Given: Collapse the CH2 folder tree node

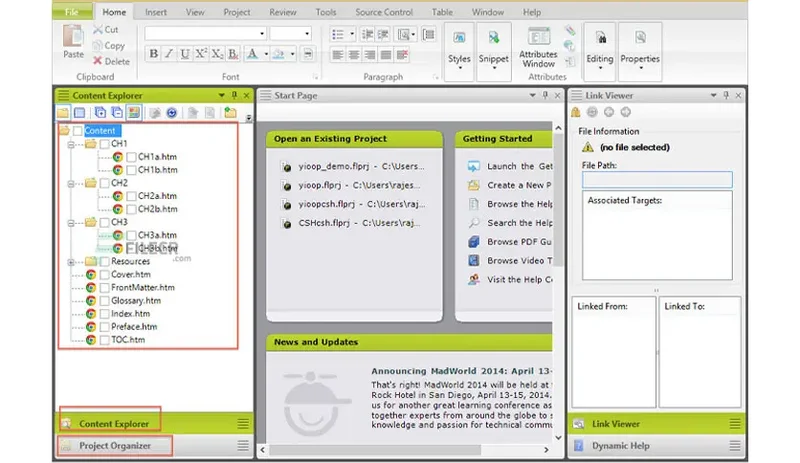Looking at the screenshot, I should (x=71, y=183).
